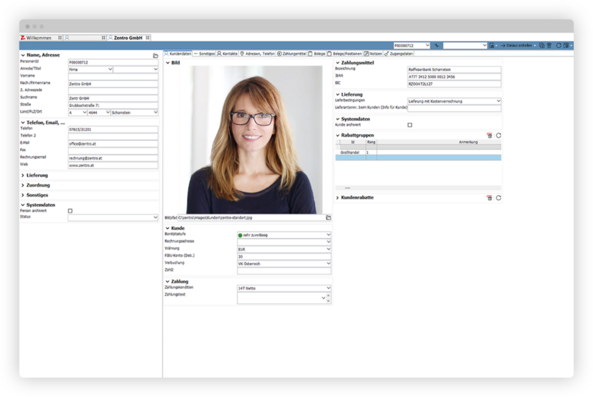Click the refresh icon in the blue toolbar

558,45
